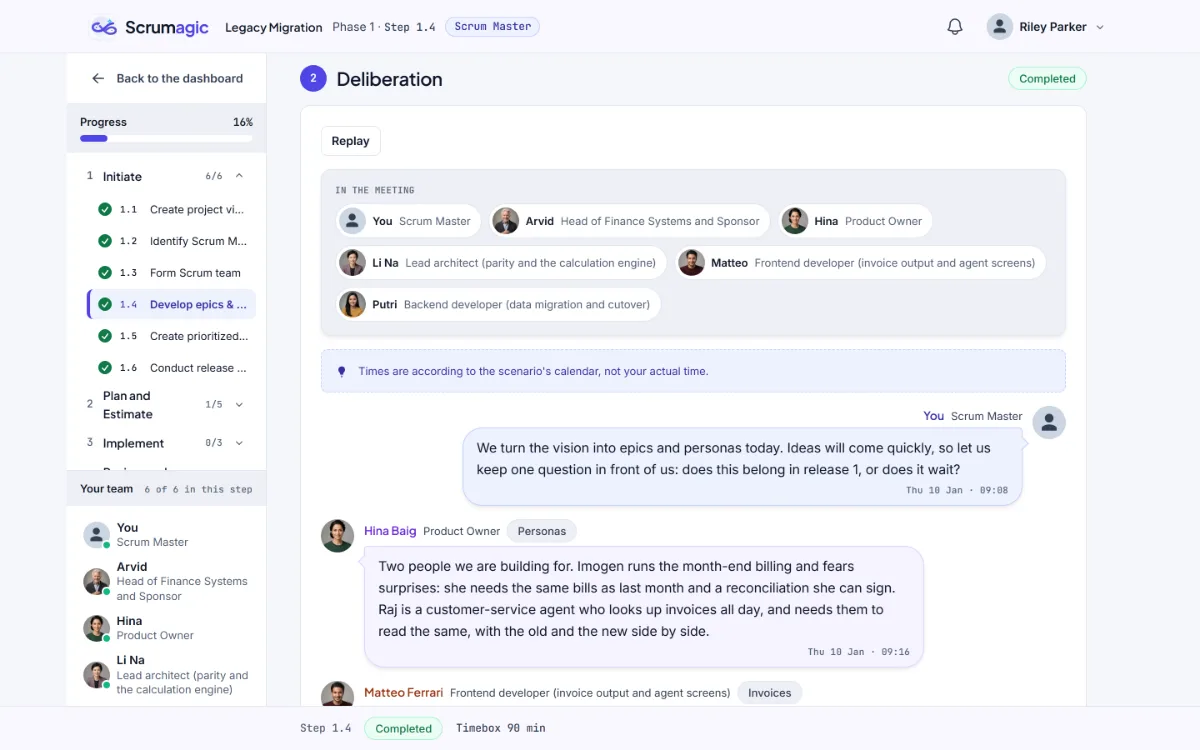The width and height of the screenshot is (1200, 750).
Task: Click the Scrum Master role badge in header
Action: pyautogui.click(x=493, y=27)
